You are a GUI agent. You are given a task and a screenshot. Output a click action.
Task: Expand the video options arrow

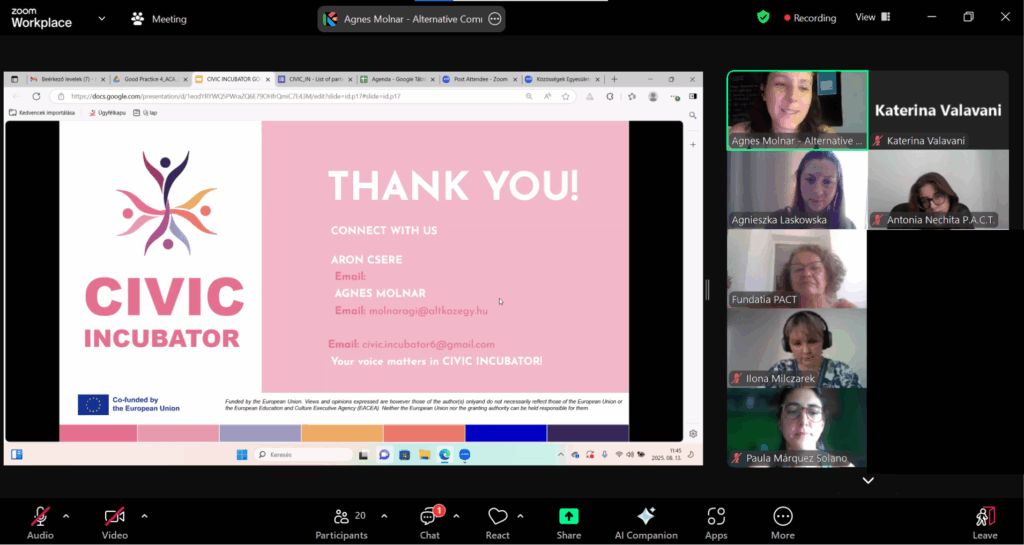point(144,516)
